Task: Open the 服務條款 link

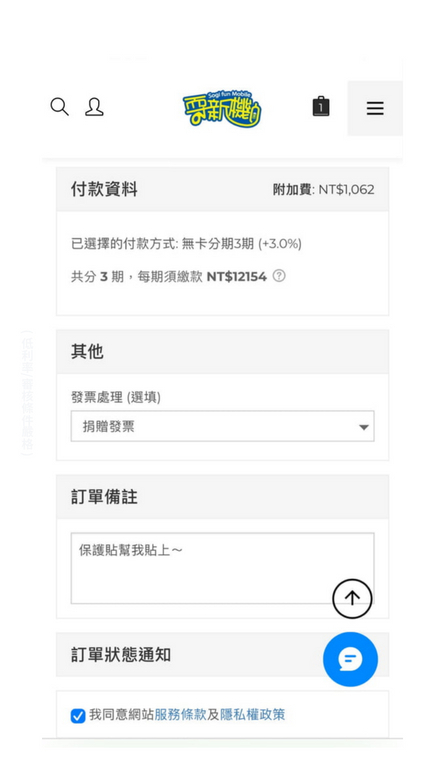Action: [x=180, y=715]
